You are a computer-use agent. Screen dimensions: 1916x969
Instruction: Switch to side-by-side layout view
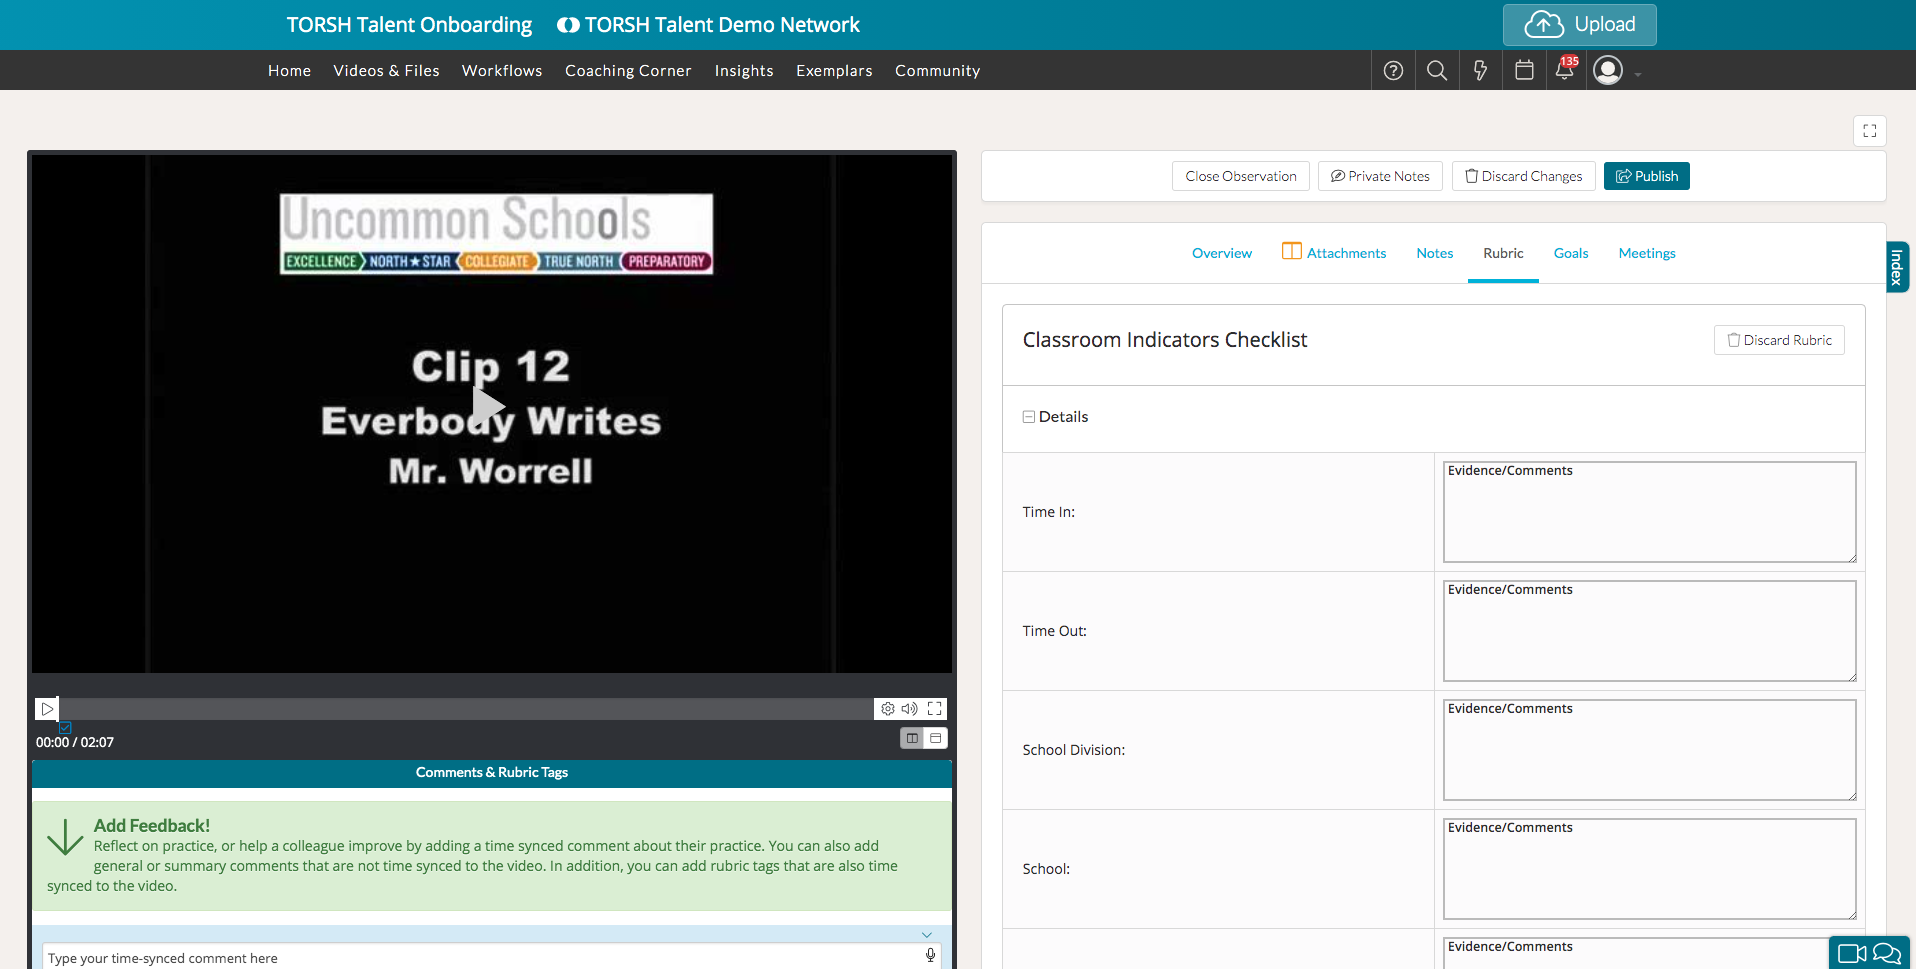[912, 738]
